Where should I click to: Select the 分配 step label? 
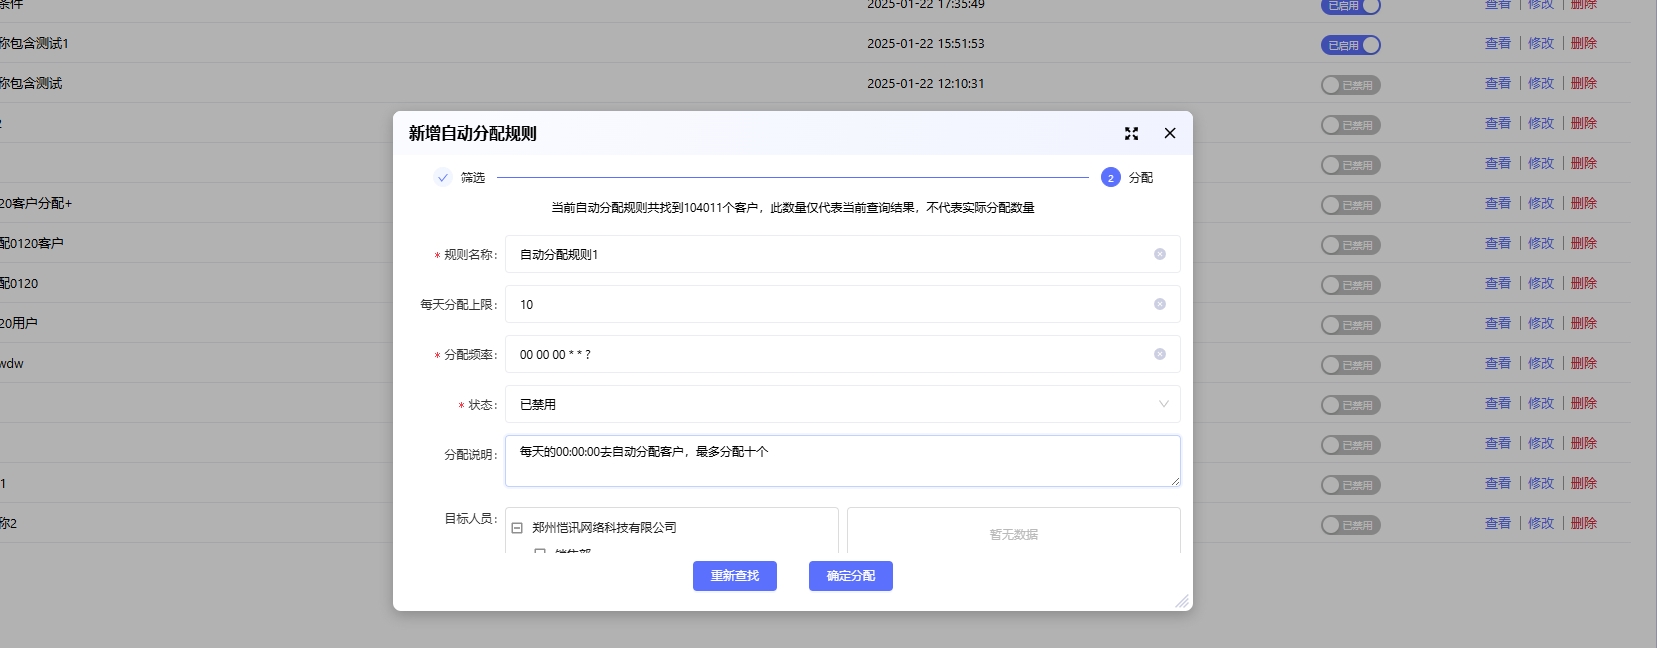(x=1140, y=178)
